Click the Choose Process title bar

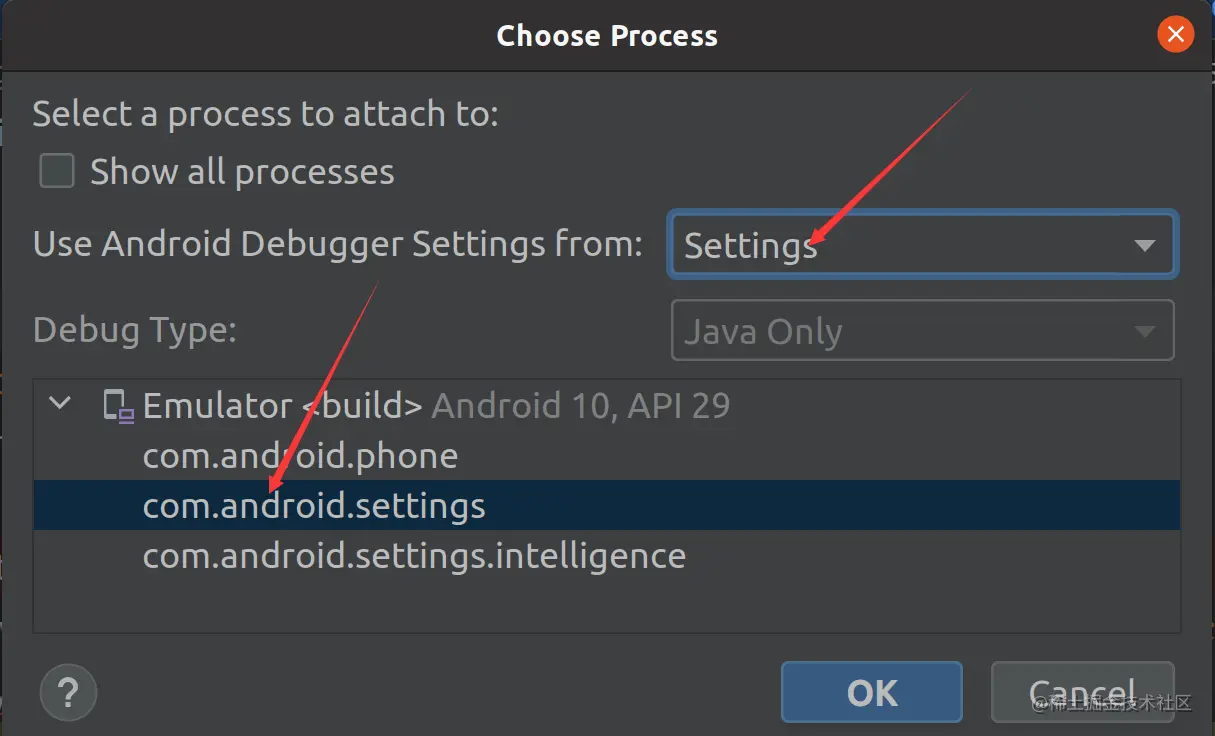[x=607, y=35]
